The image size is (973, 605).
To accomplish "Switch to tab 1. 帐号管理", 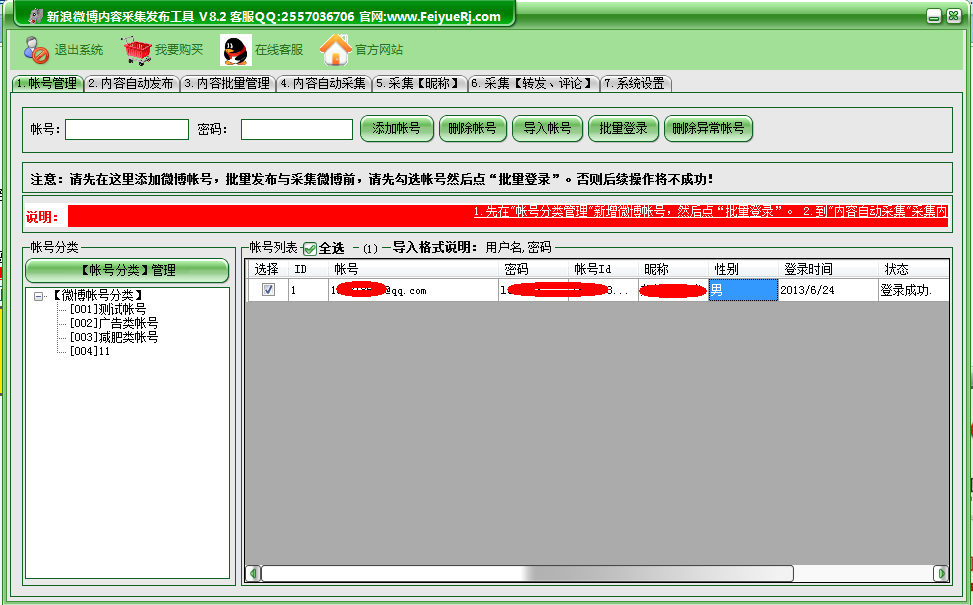I will pos(47,83).
